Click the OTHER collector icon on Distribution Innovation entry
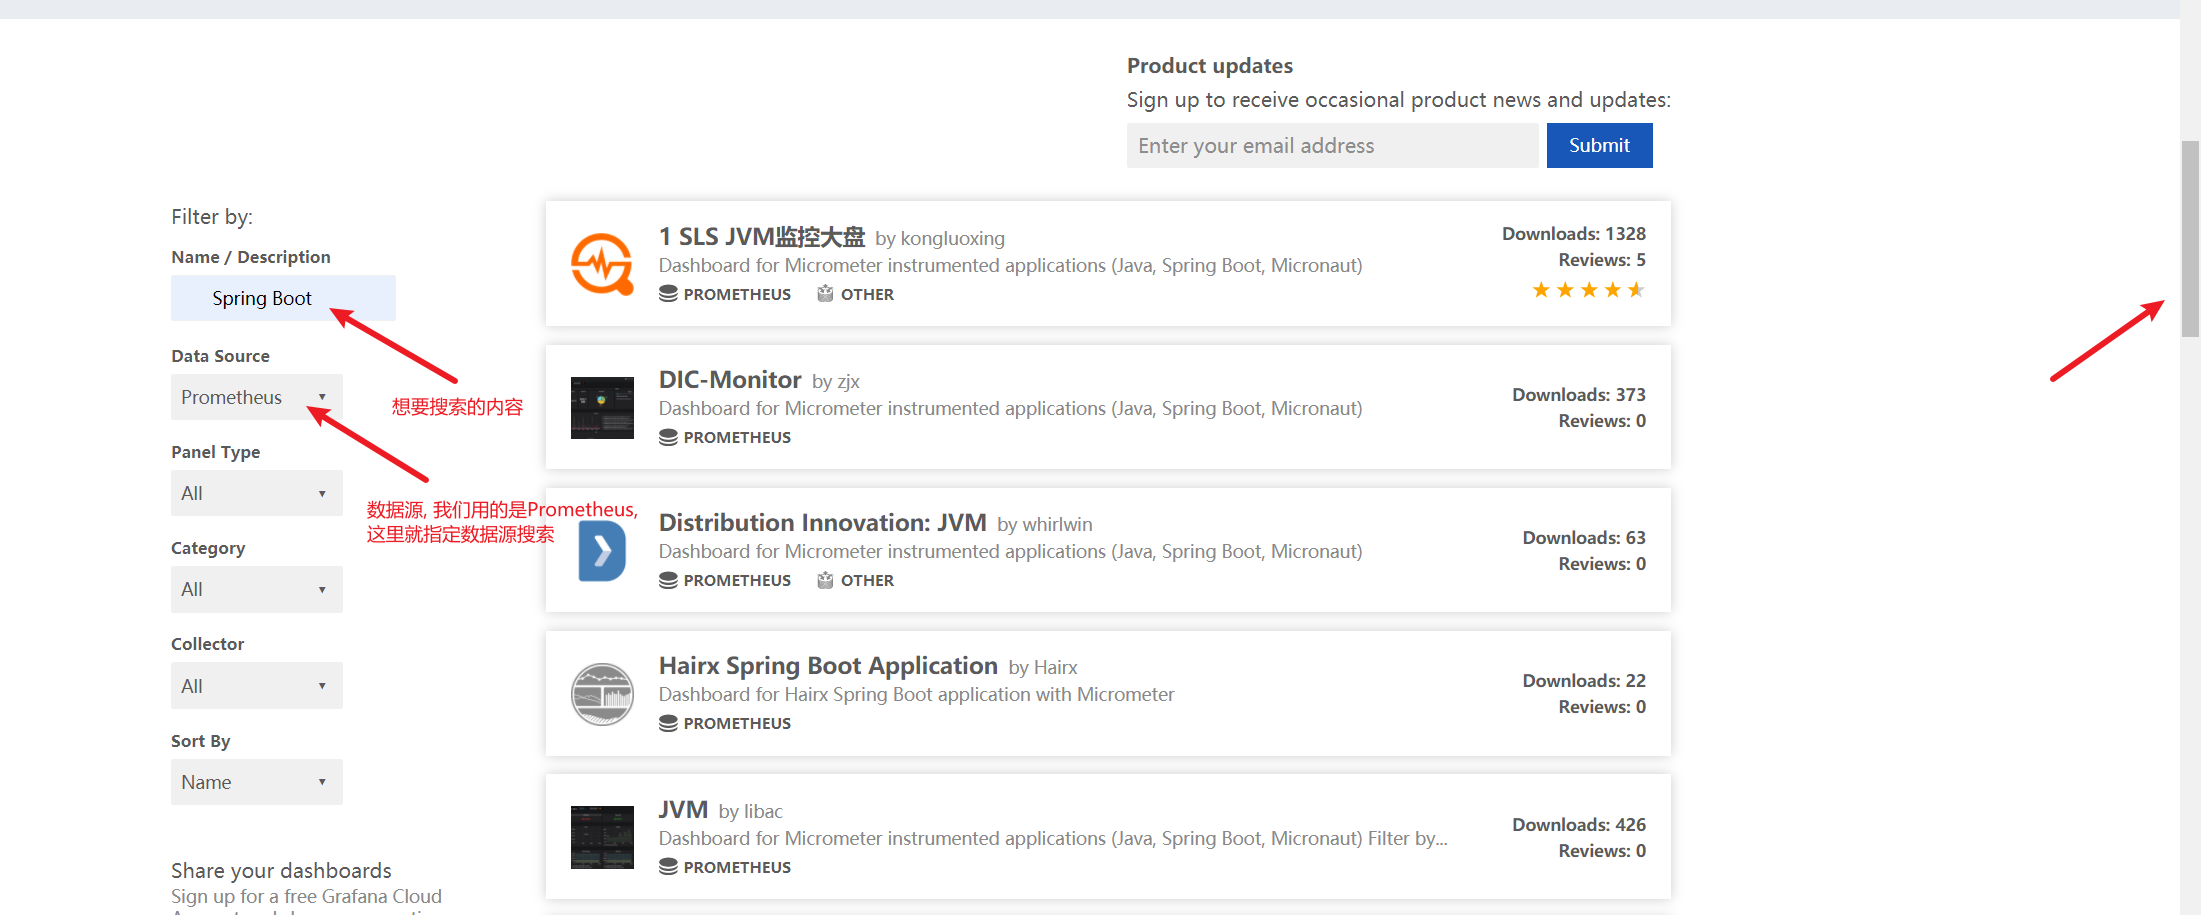The height and width of the screenshot is (915, 2201). coord(825,580)
